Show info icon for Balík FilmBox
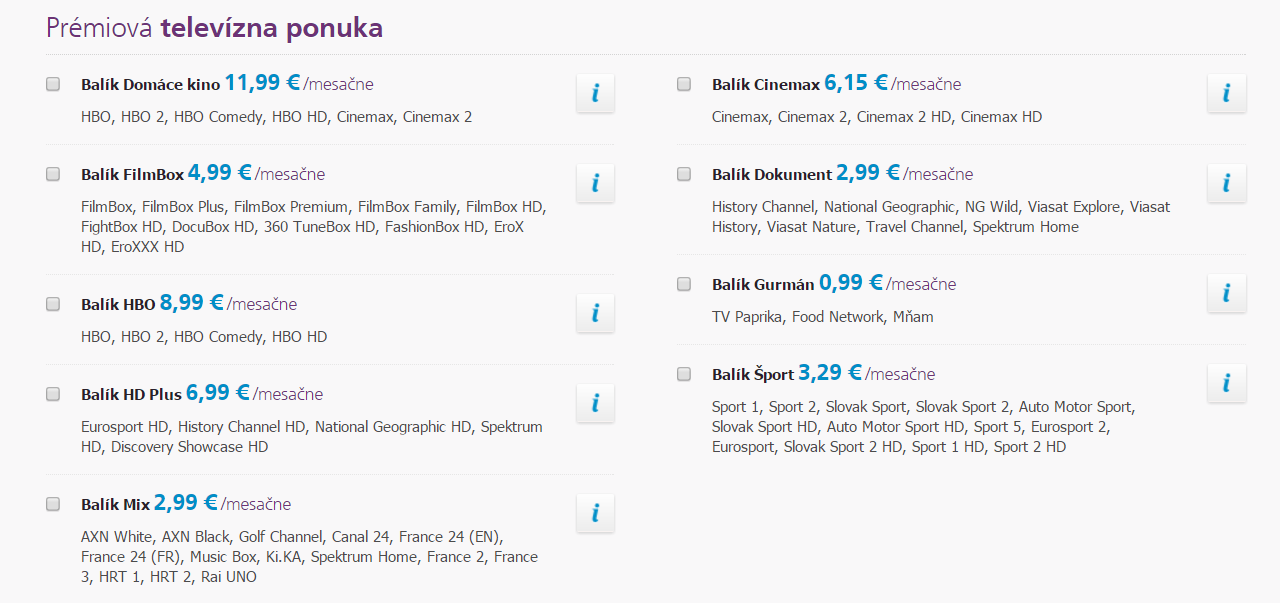This screenshot has width=1280, height=603. point(595,183)
